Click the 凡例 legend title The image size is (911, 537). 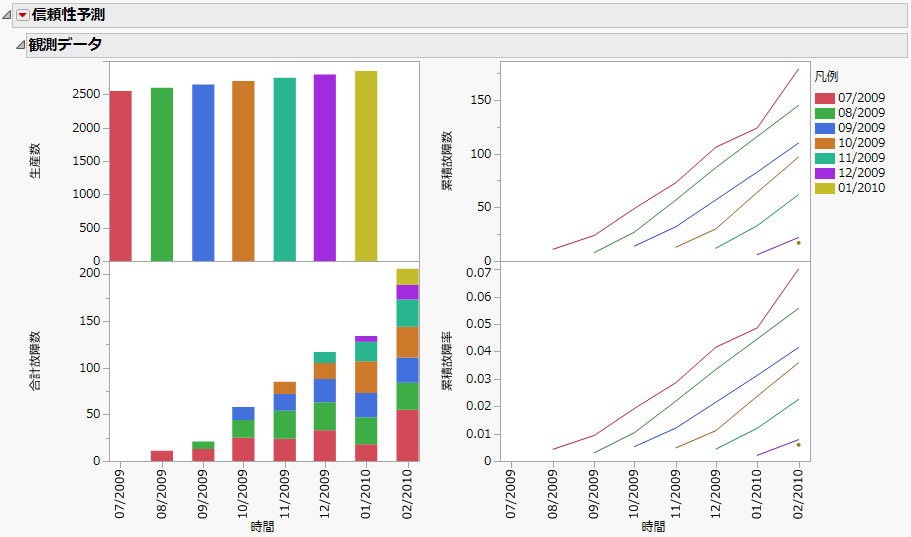tap(826, 77)
